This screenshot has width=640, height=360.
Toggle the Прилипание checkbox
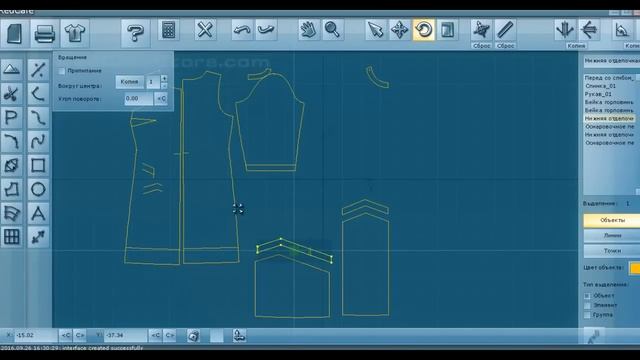62,71
